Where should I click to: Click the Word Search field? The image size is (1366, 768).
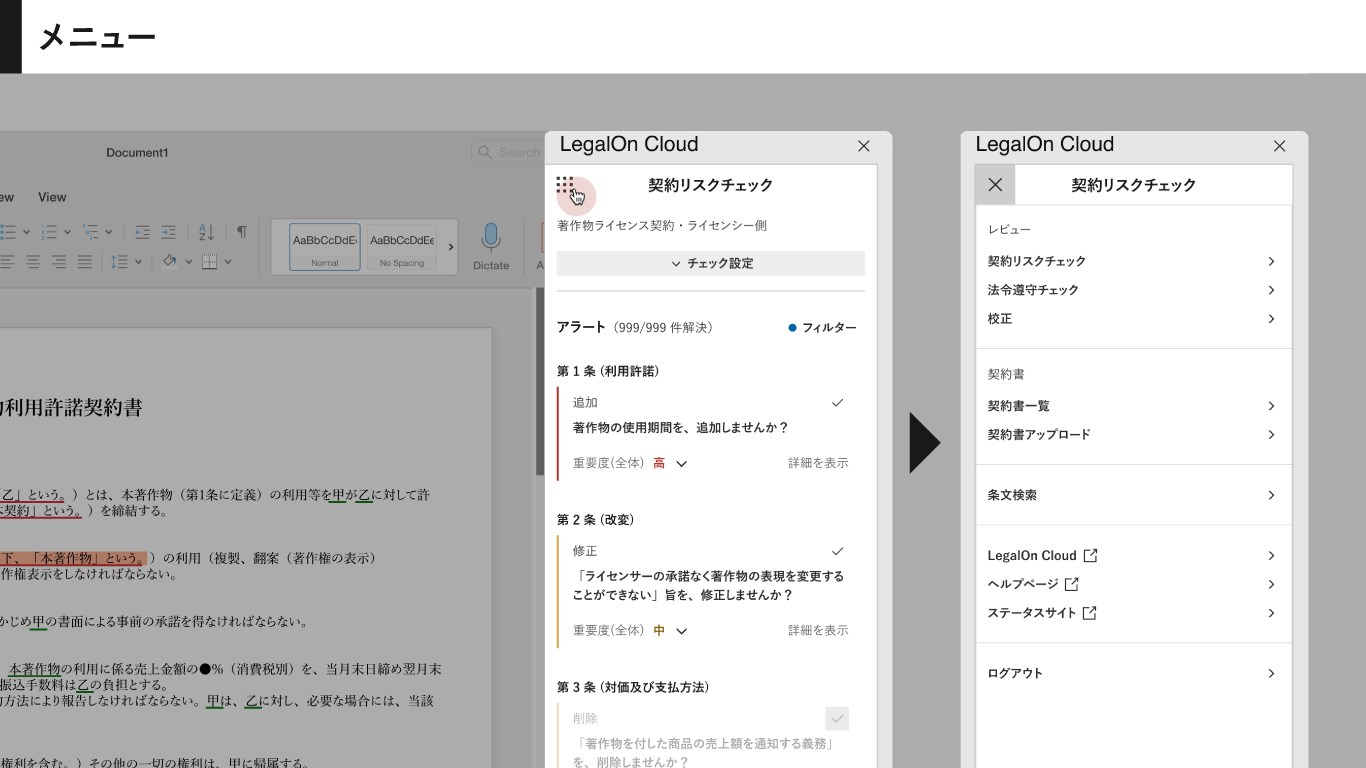click(x=509, y=152)
